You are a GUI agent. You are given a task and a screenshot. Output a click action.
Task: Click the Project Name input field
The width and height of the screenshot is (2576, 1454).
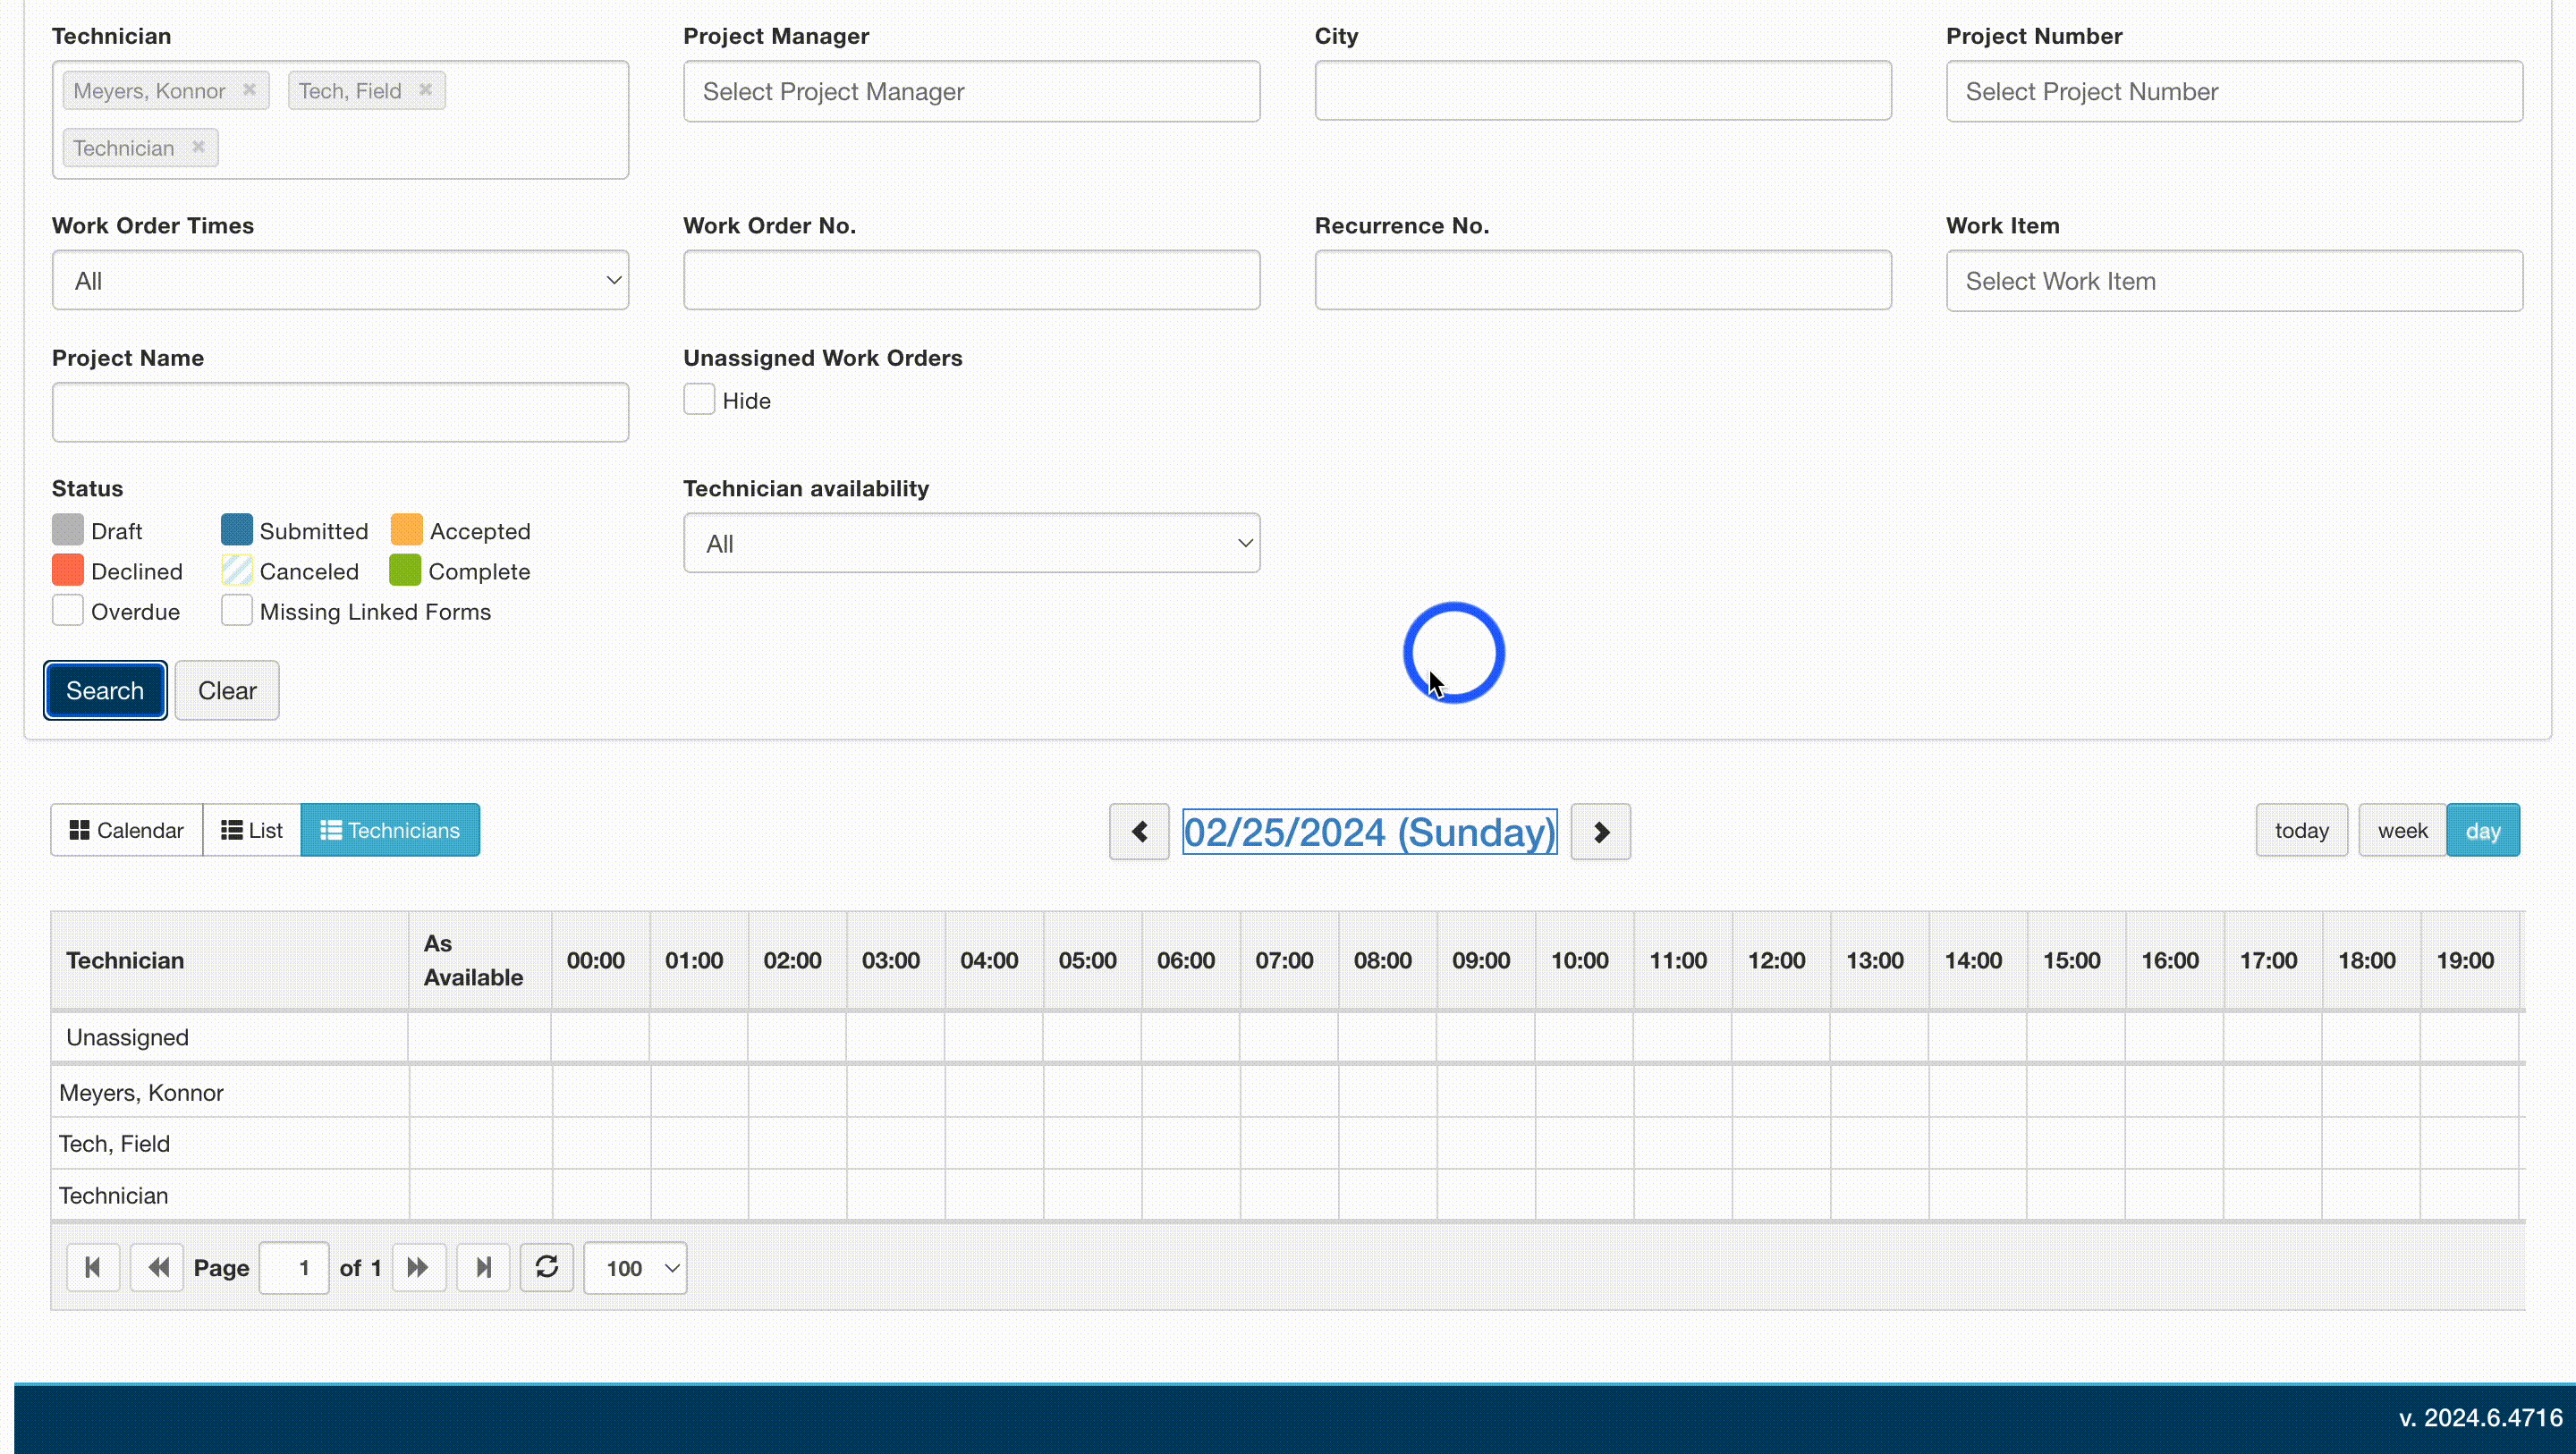pos(340,412)
